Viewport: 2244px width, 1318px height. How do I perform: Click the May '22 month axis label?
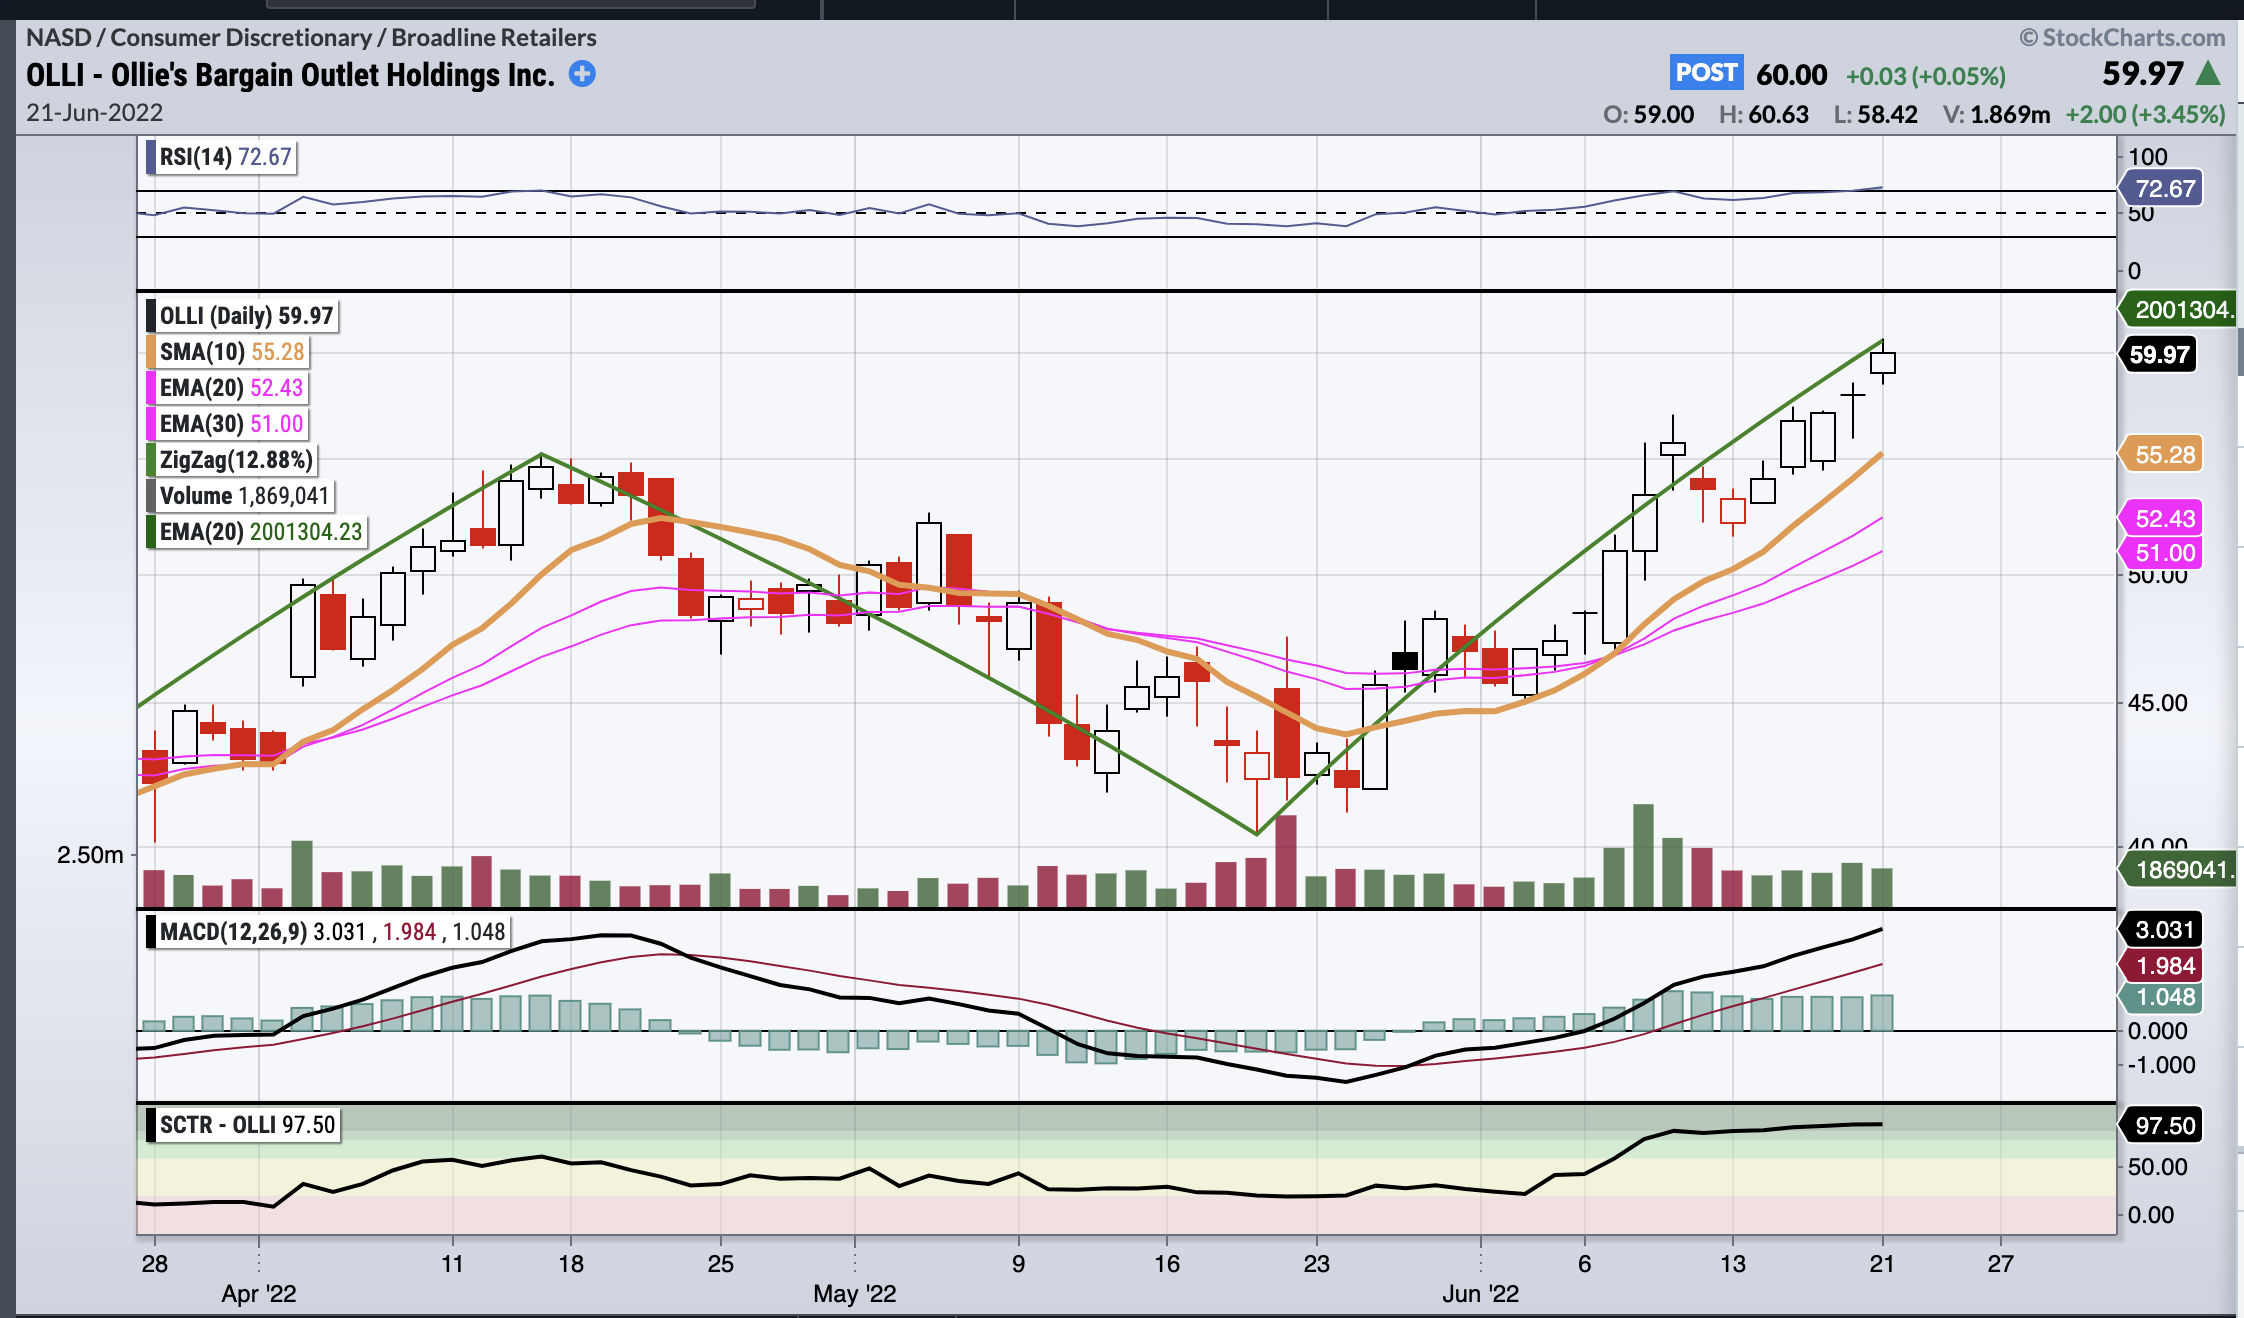click(855, 1293)
